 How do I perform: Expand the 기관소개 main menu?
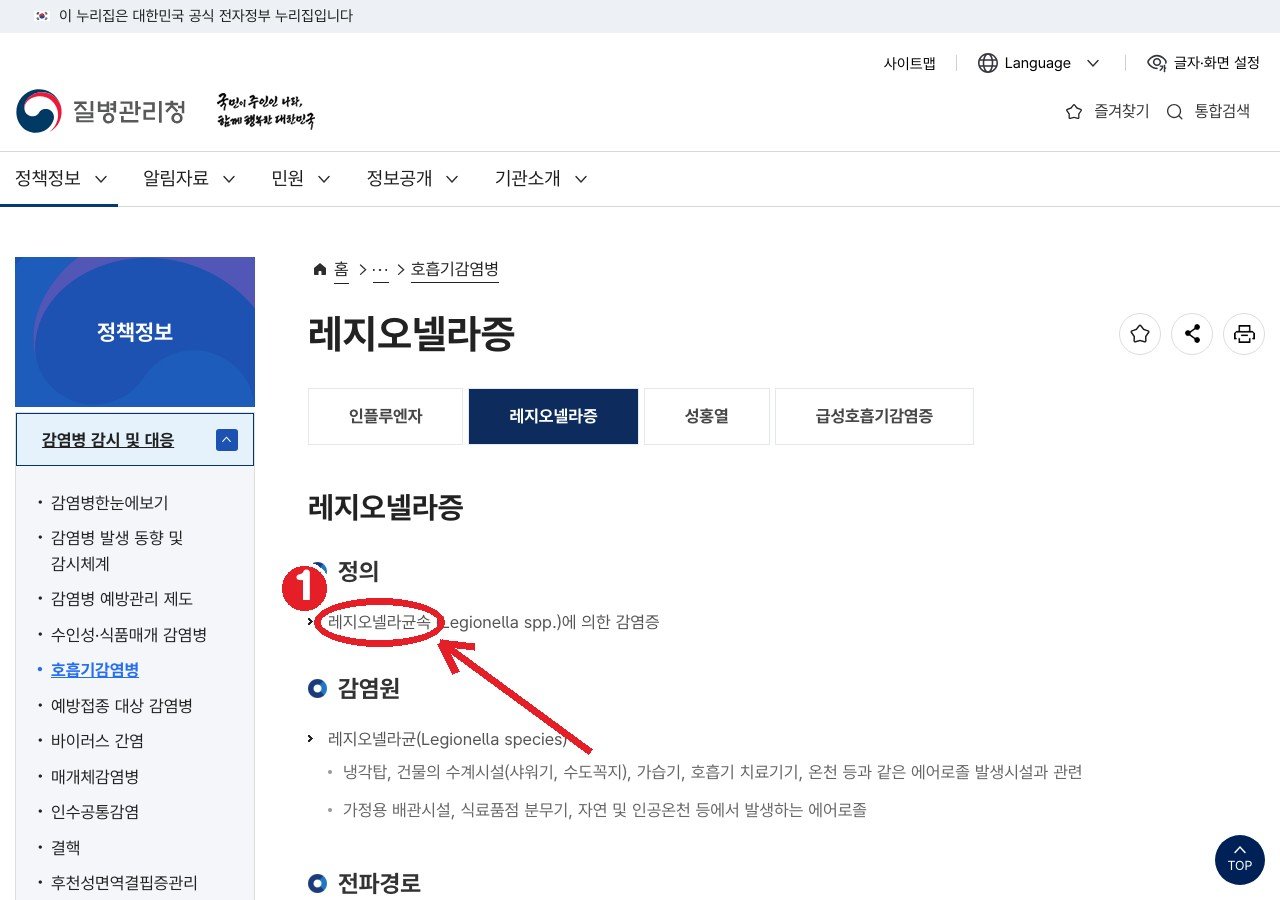click(x=540, y=179)
